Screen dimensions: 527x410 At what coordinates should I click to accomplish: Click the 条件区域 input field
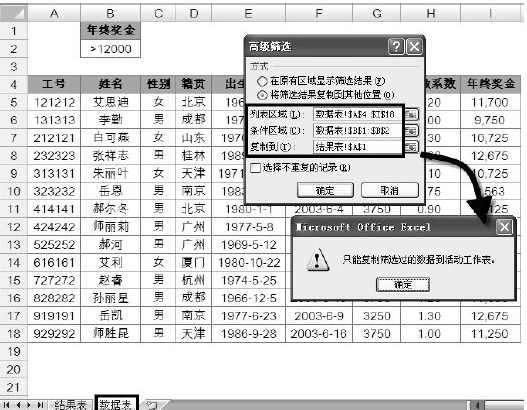pyautogui.click(x=358, y=130)
